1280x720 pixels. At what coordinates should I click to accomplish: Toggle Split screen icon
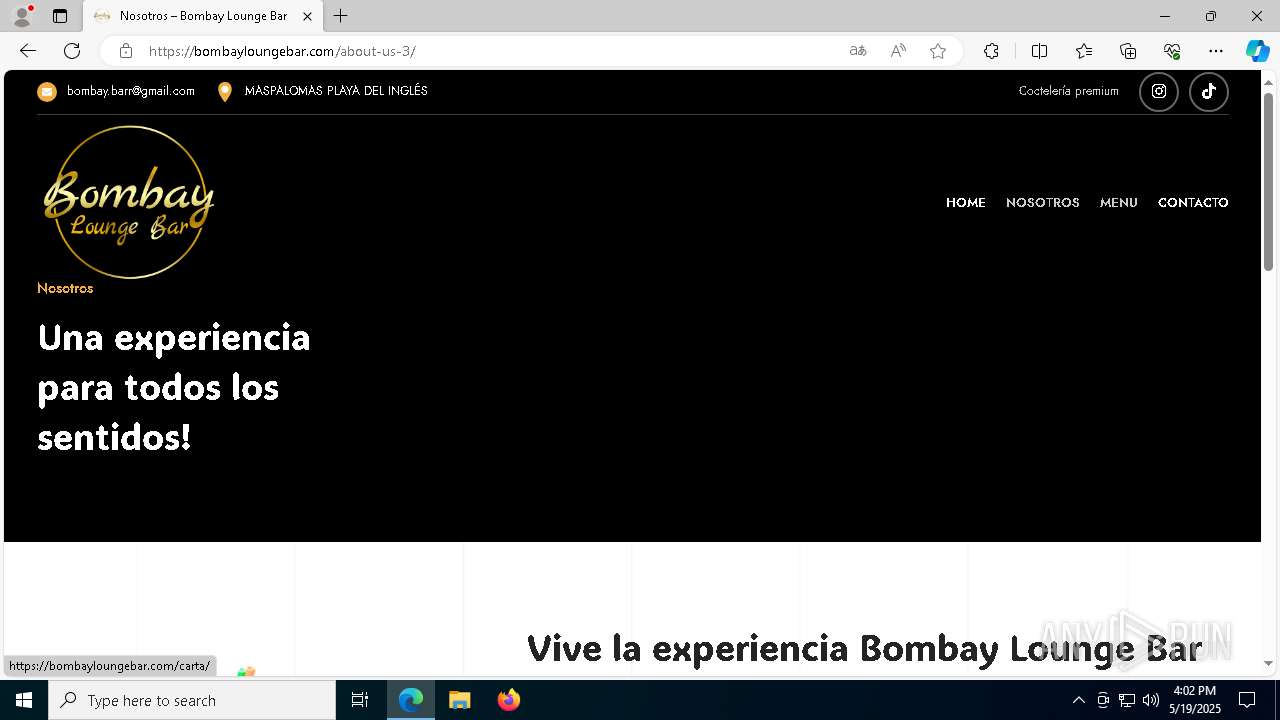pos(1039,51)
